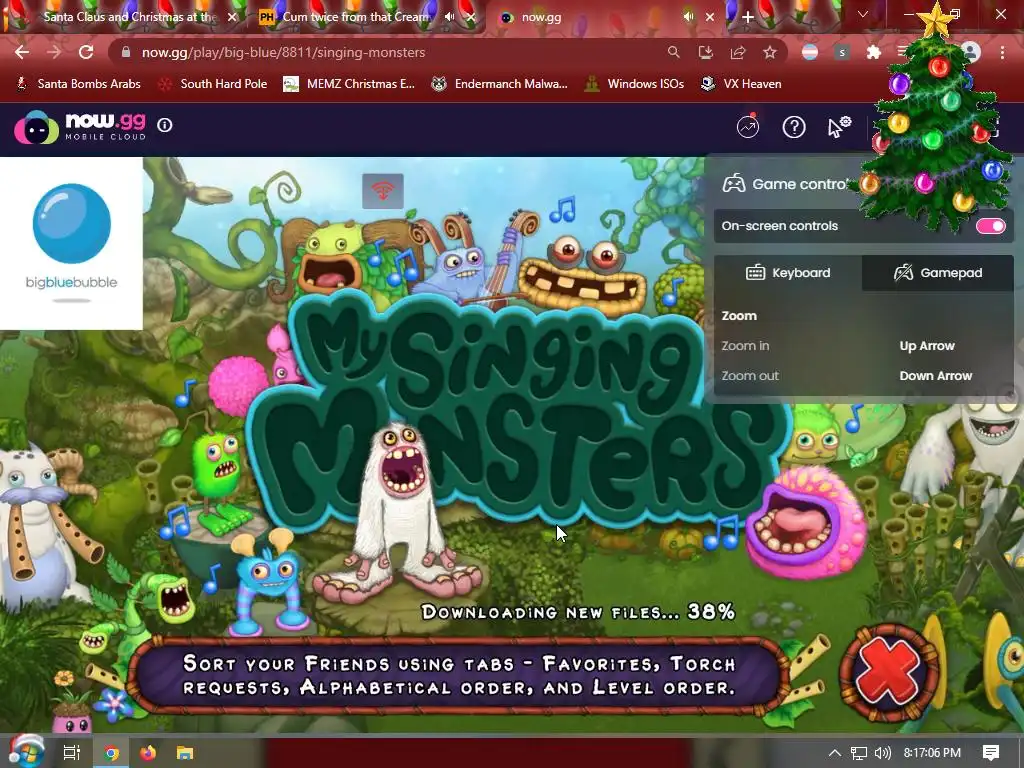Click the gray S extension icon
This screenshot has height=768, width=1024.
842,52
